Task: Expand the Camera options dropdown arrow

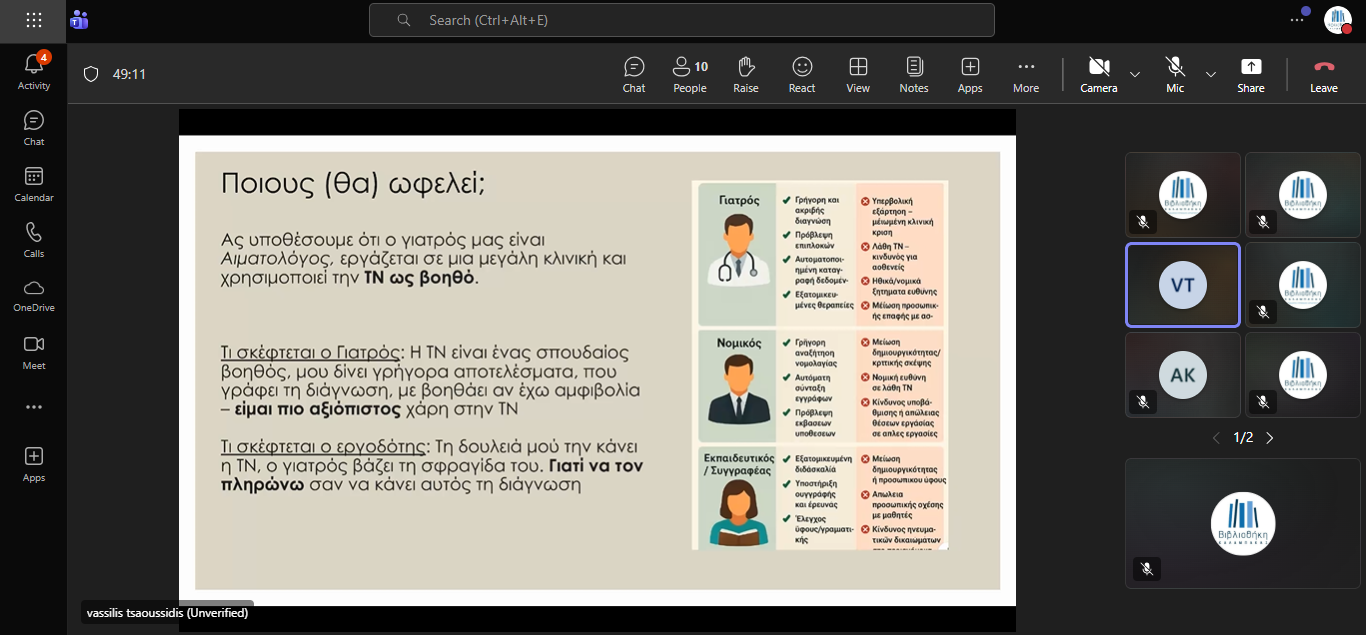Action: [x=1135, y=74]
